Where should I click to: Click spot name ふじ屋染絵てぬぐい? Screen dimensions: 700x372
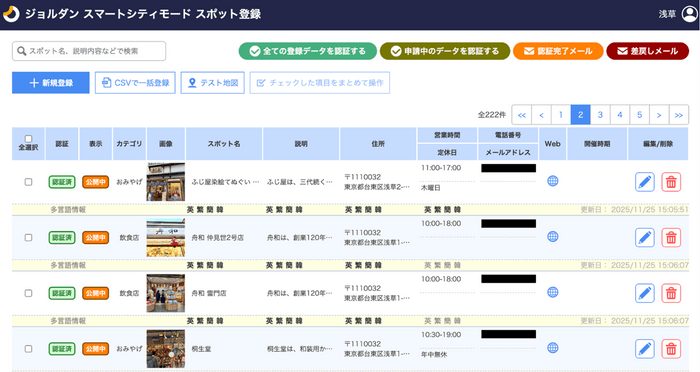[225, 182]
